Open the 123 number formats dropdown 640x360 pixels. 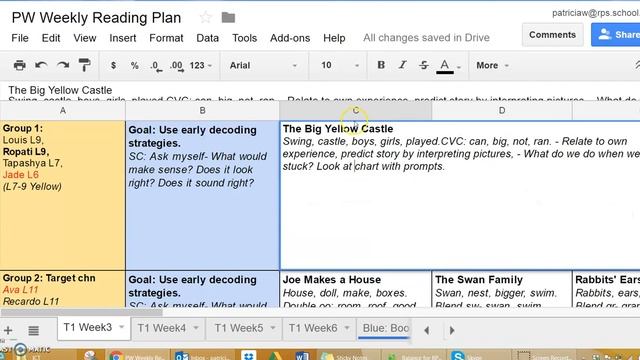201,65
